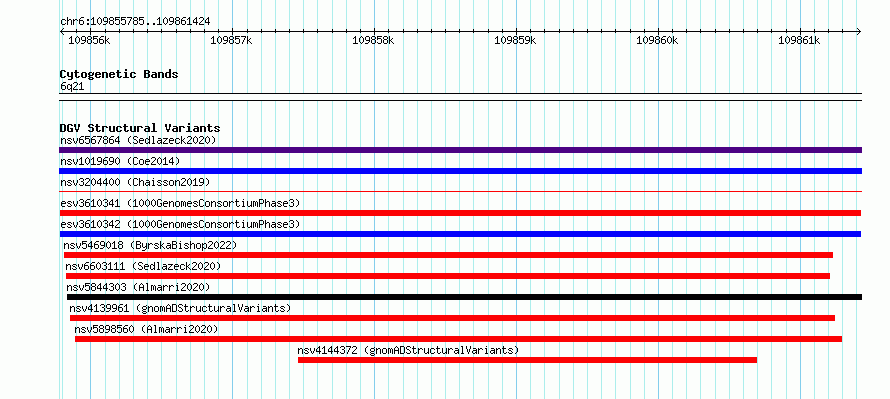The height and width of the screenshot is (399, 890).
Task: Open nsv4139961 (gnomADStructuralVariants) label
Action: coord(180,308)
